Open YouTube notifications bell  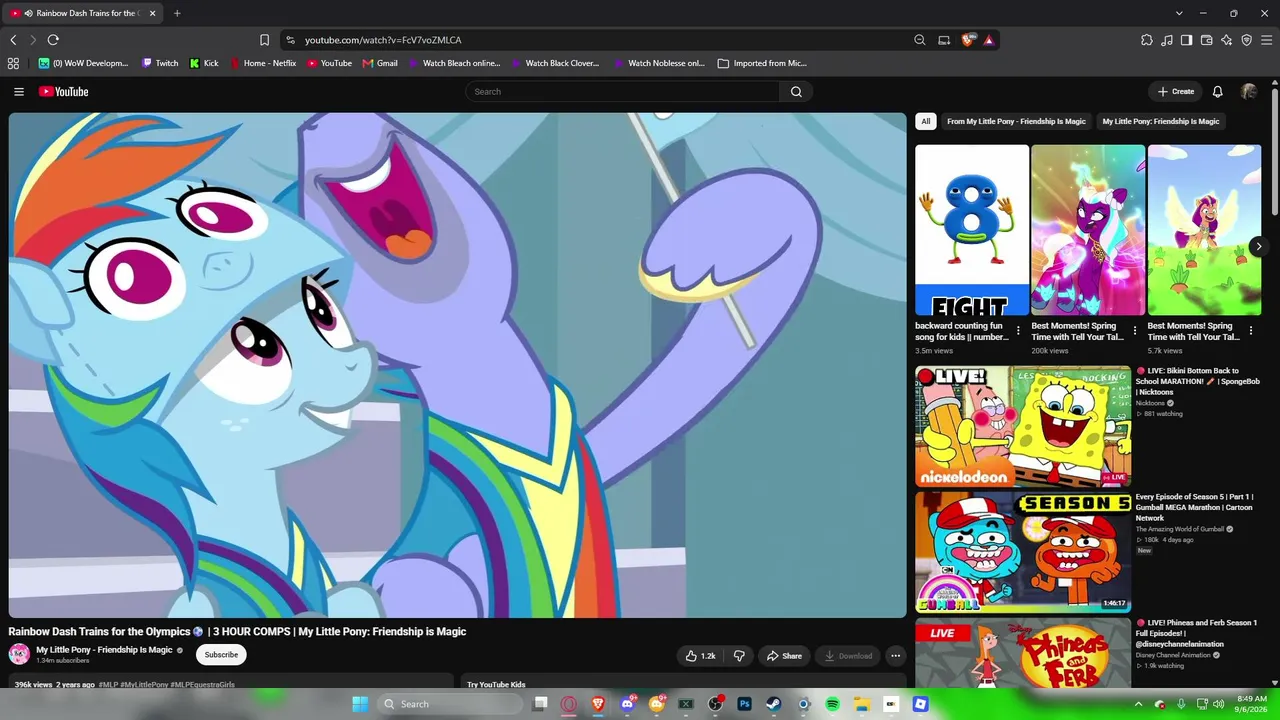coord(1217,92)
